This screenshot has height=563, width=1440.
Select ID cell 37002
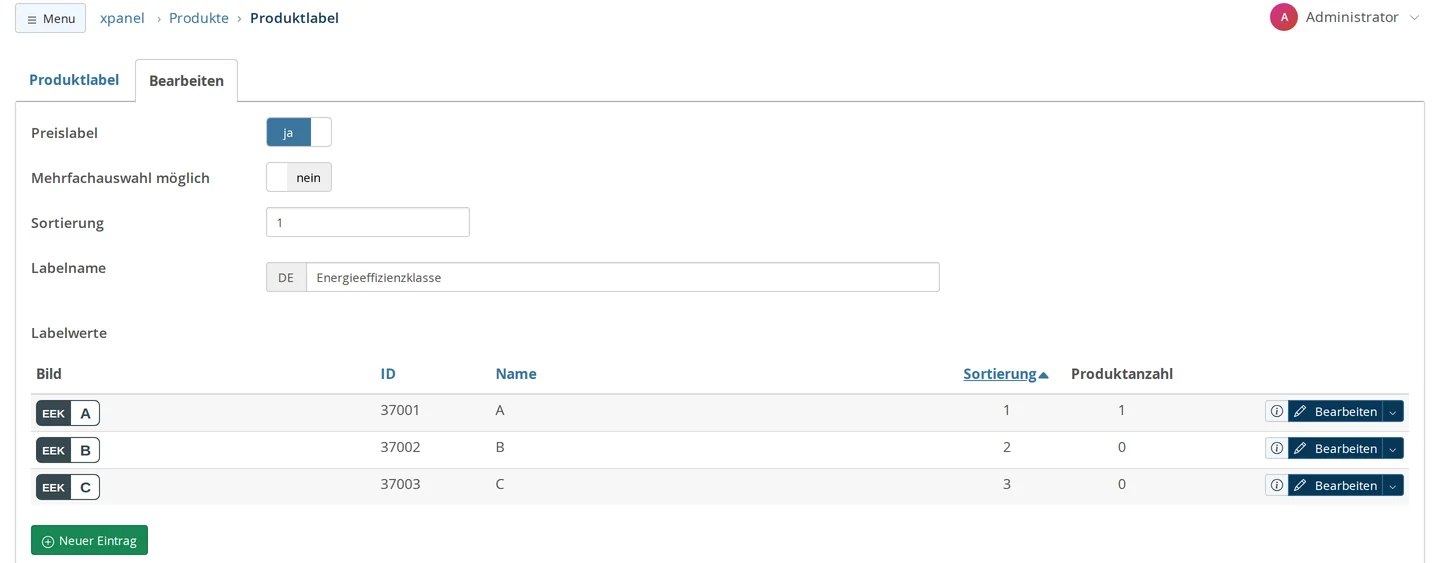(400, 447)
